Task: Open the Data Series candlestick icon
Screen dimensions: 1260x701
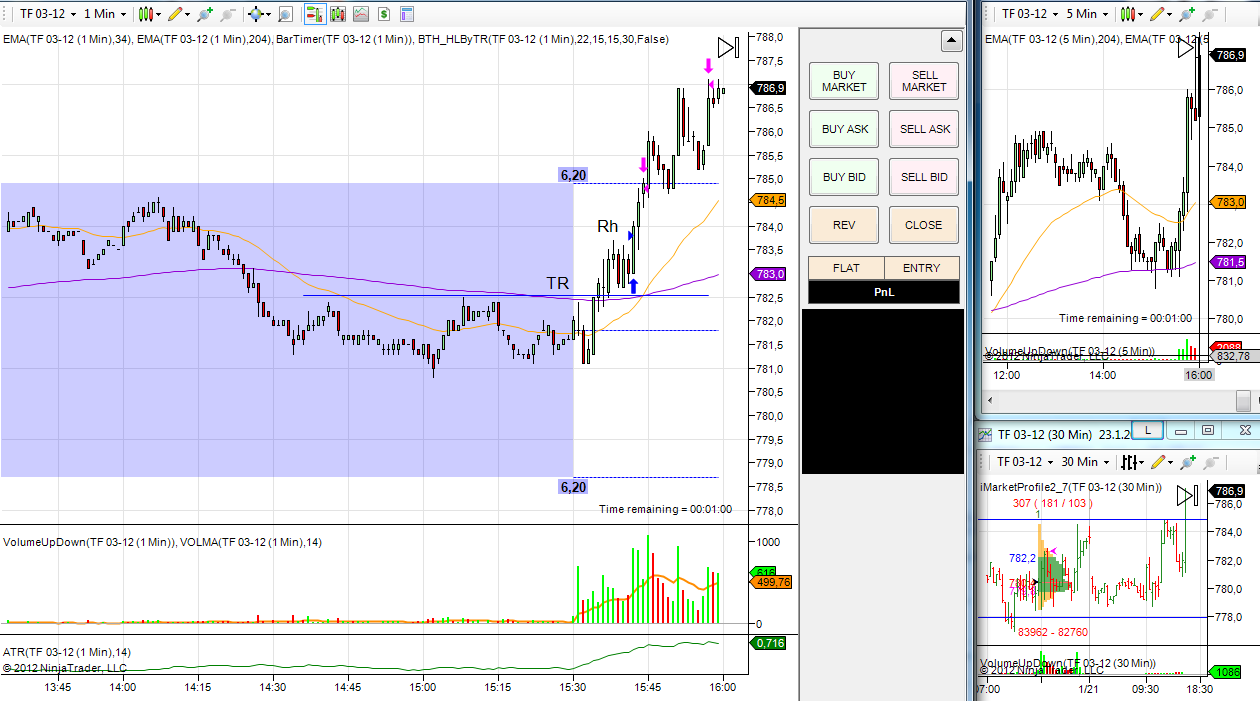Action: (338, 14)
